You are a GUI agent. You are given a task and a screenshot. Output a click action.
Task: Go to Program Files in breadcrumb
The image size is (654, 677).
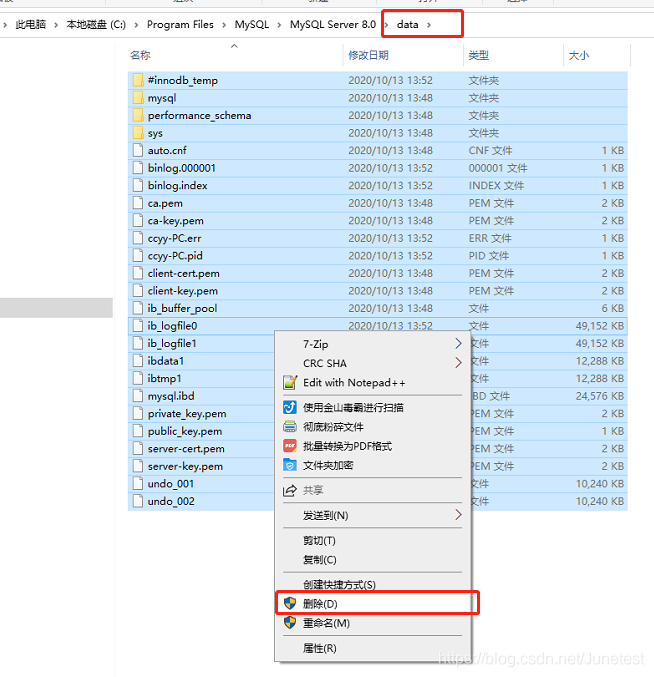pyautogui.click(x=180, y=25)
